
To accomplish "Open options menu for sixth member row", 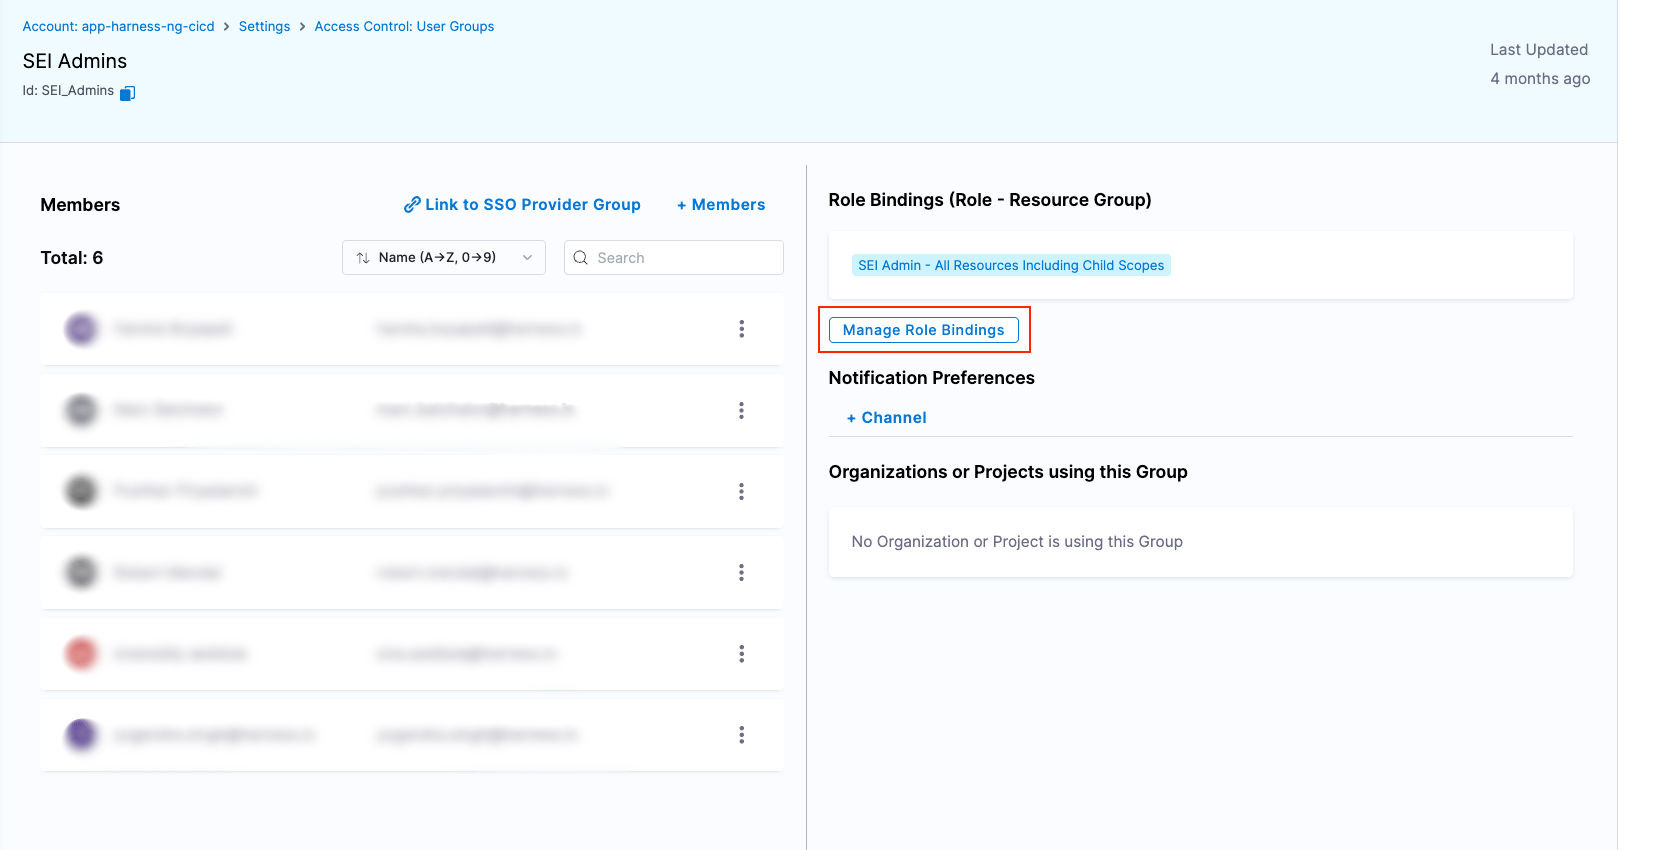I will 741,735.
